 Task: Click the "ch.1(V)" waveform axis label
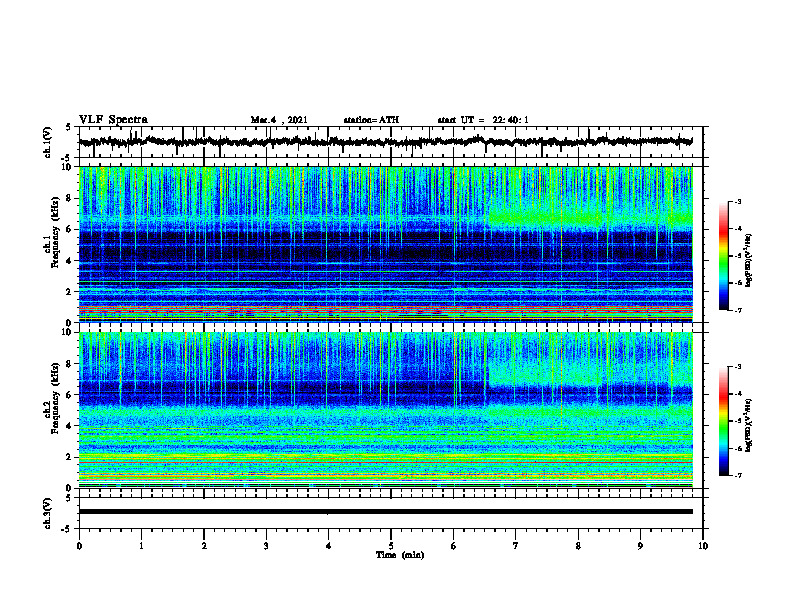pos(47,142)
